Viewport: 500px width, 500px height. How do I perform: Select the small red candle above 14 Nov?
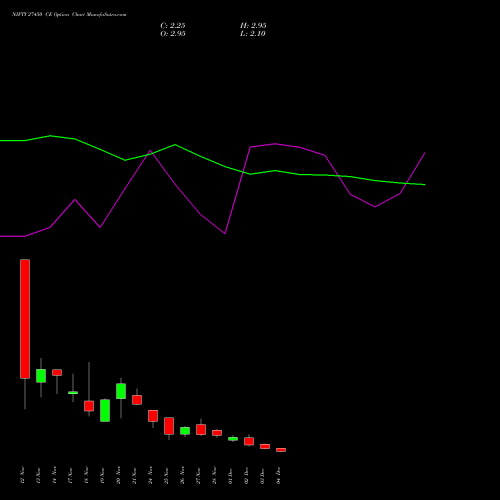pos(57,372)
